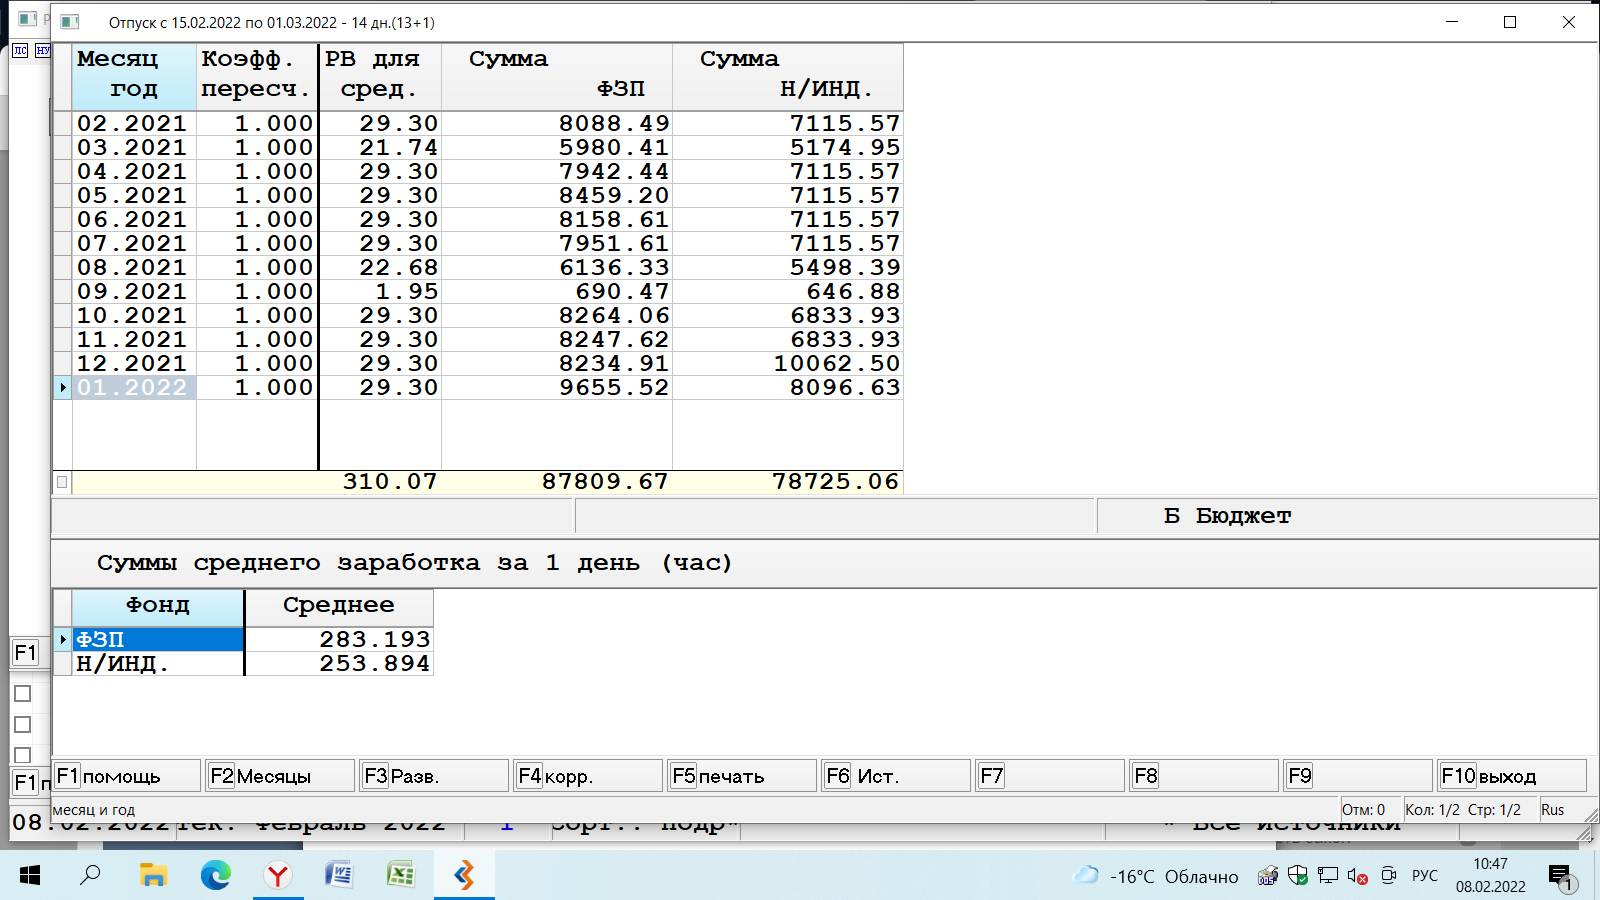This screenshot has height=900, width=1600.
Task: Click the Сумма ФЗП column header
Action: point(557,76)
